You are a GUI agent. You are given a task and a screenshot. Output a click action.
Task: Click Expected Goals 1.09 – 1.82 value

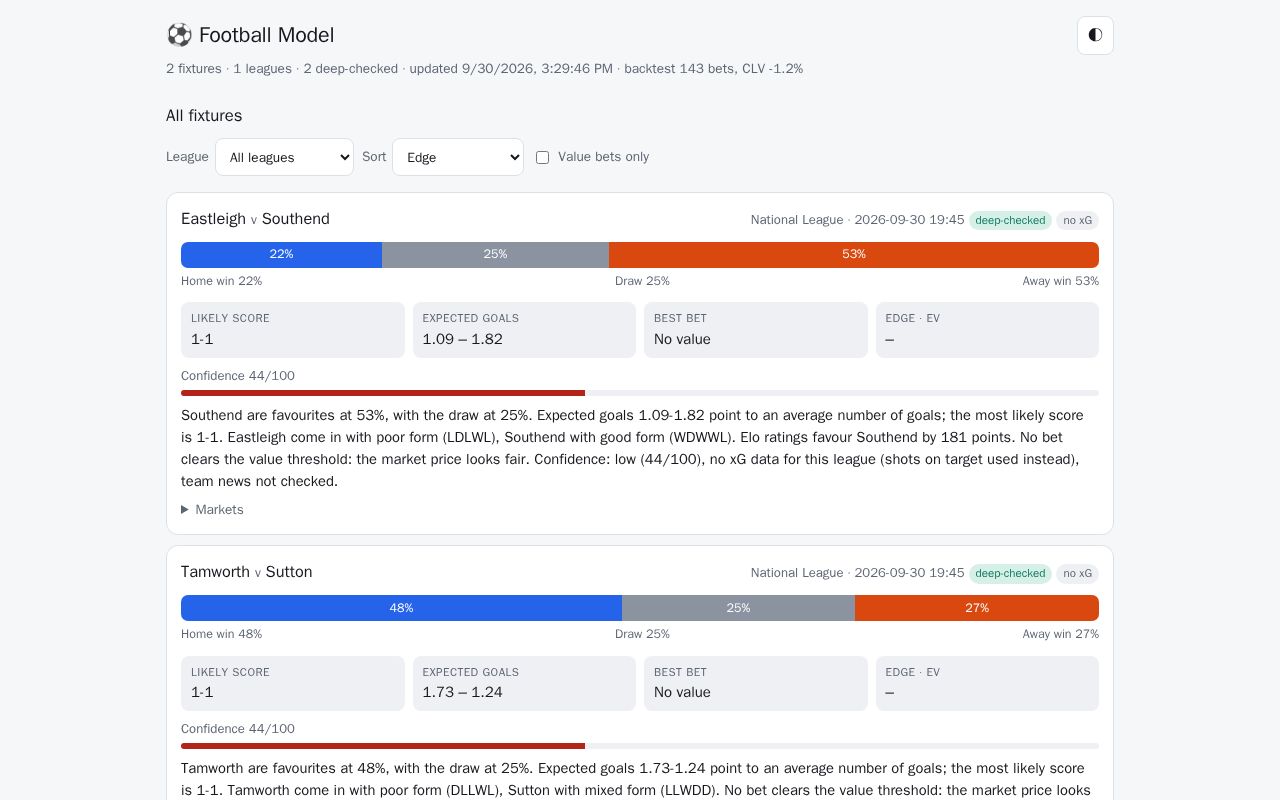(462, 339)
